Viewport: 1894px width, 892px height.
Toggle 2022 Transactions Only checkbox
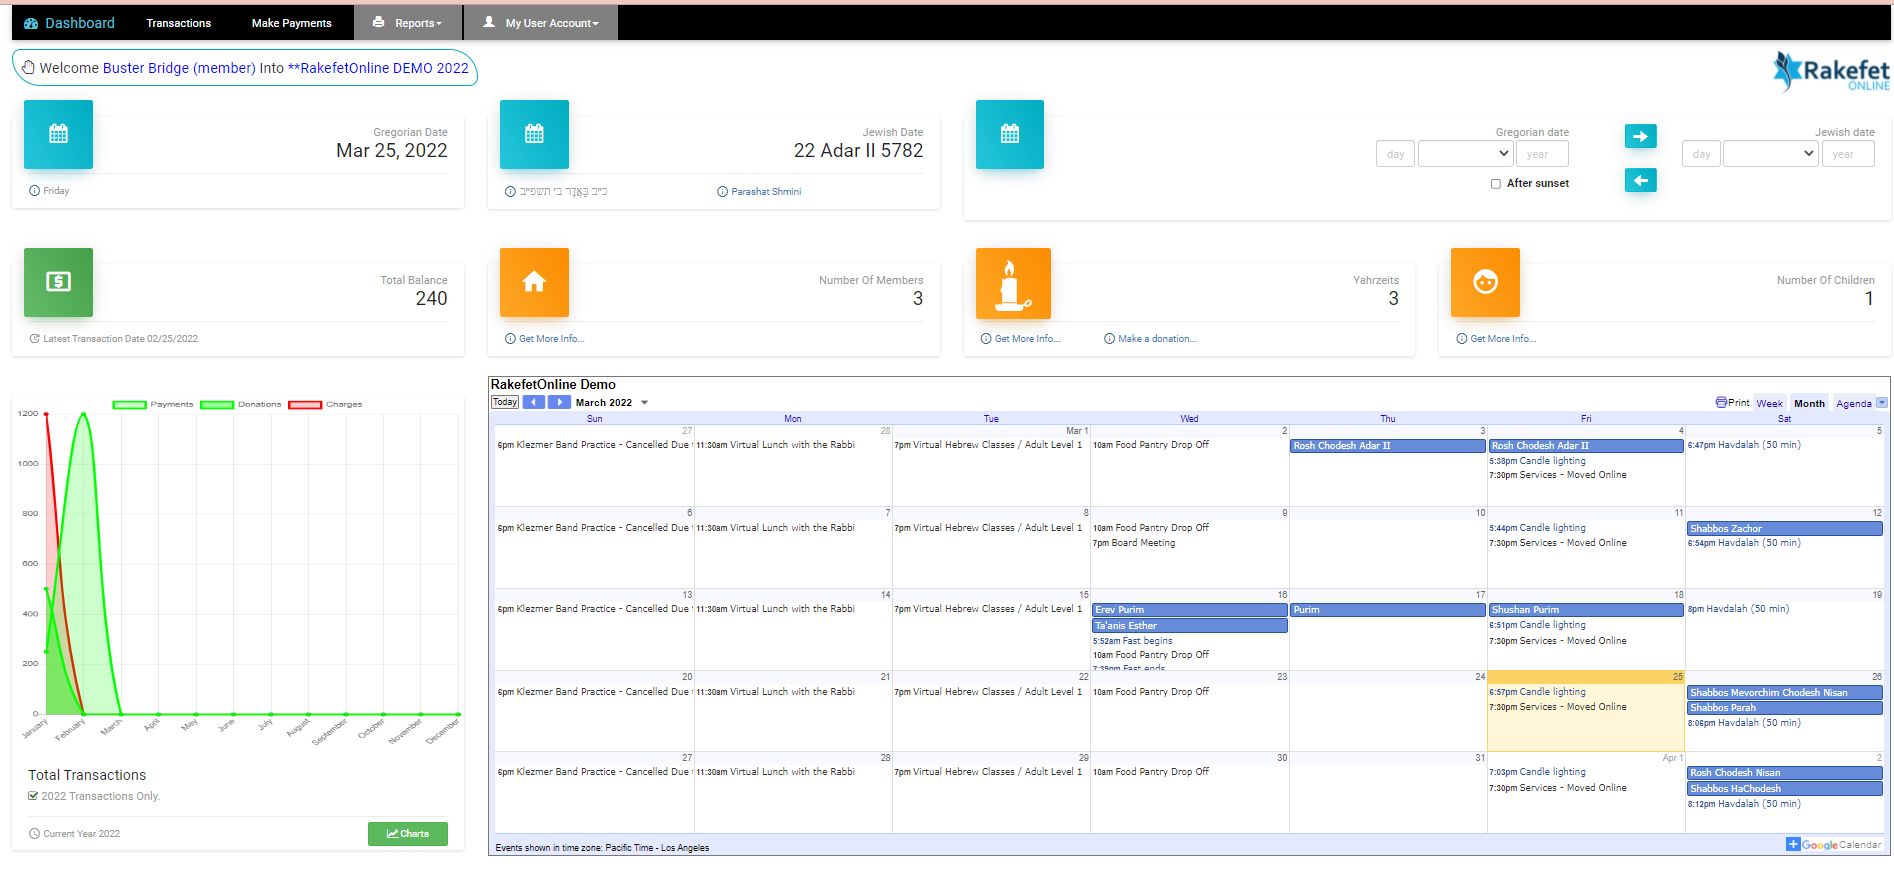[x=33, y=796]
